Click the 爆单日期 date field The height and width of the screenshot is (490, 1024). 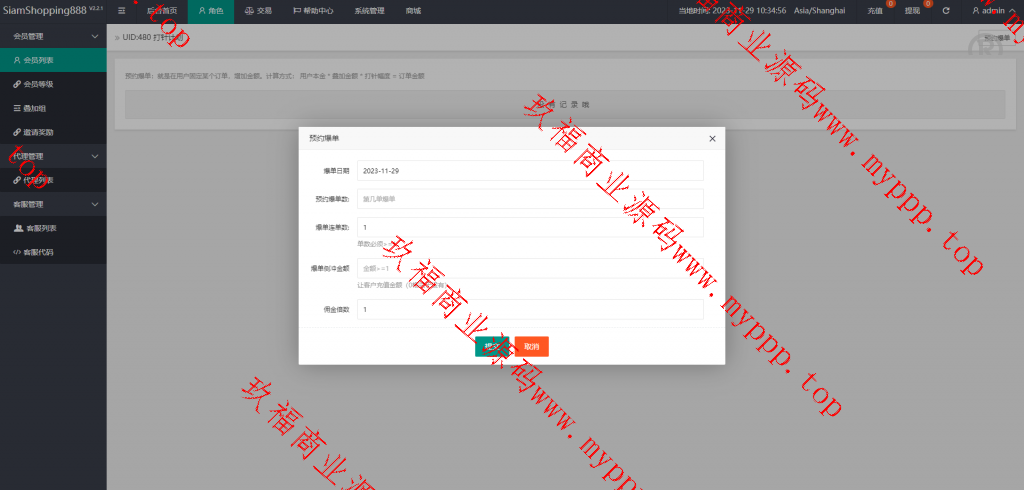click(x=529, y=171)
